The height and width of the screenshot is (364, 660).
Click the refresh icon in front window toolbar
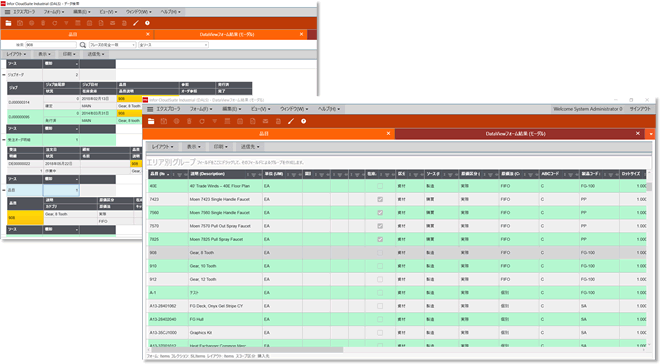pos(202,121)
